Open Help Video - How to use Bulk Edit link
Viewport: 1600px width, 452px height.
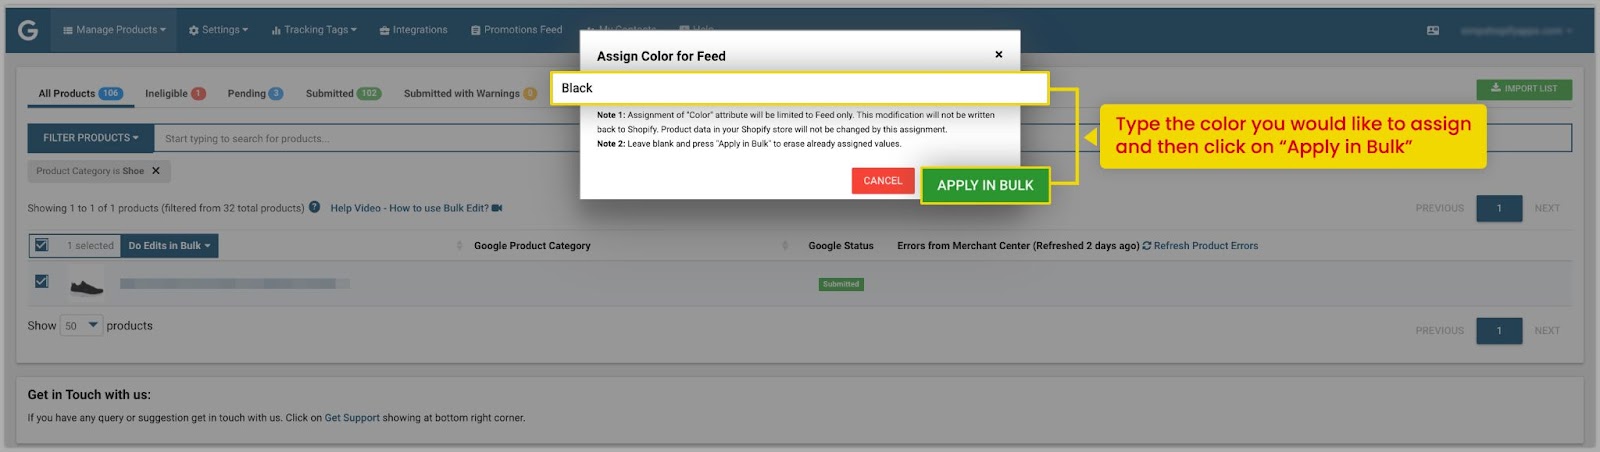[x=416, y=208]
